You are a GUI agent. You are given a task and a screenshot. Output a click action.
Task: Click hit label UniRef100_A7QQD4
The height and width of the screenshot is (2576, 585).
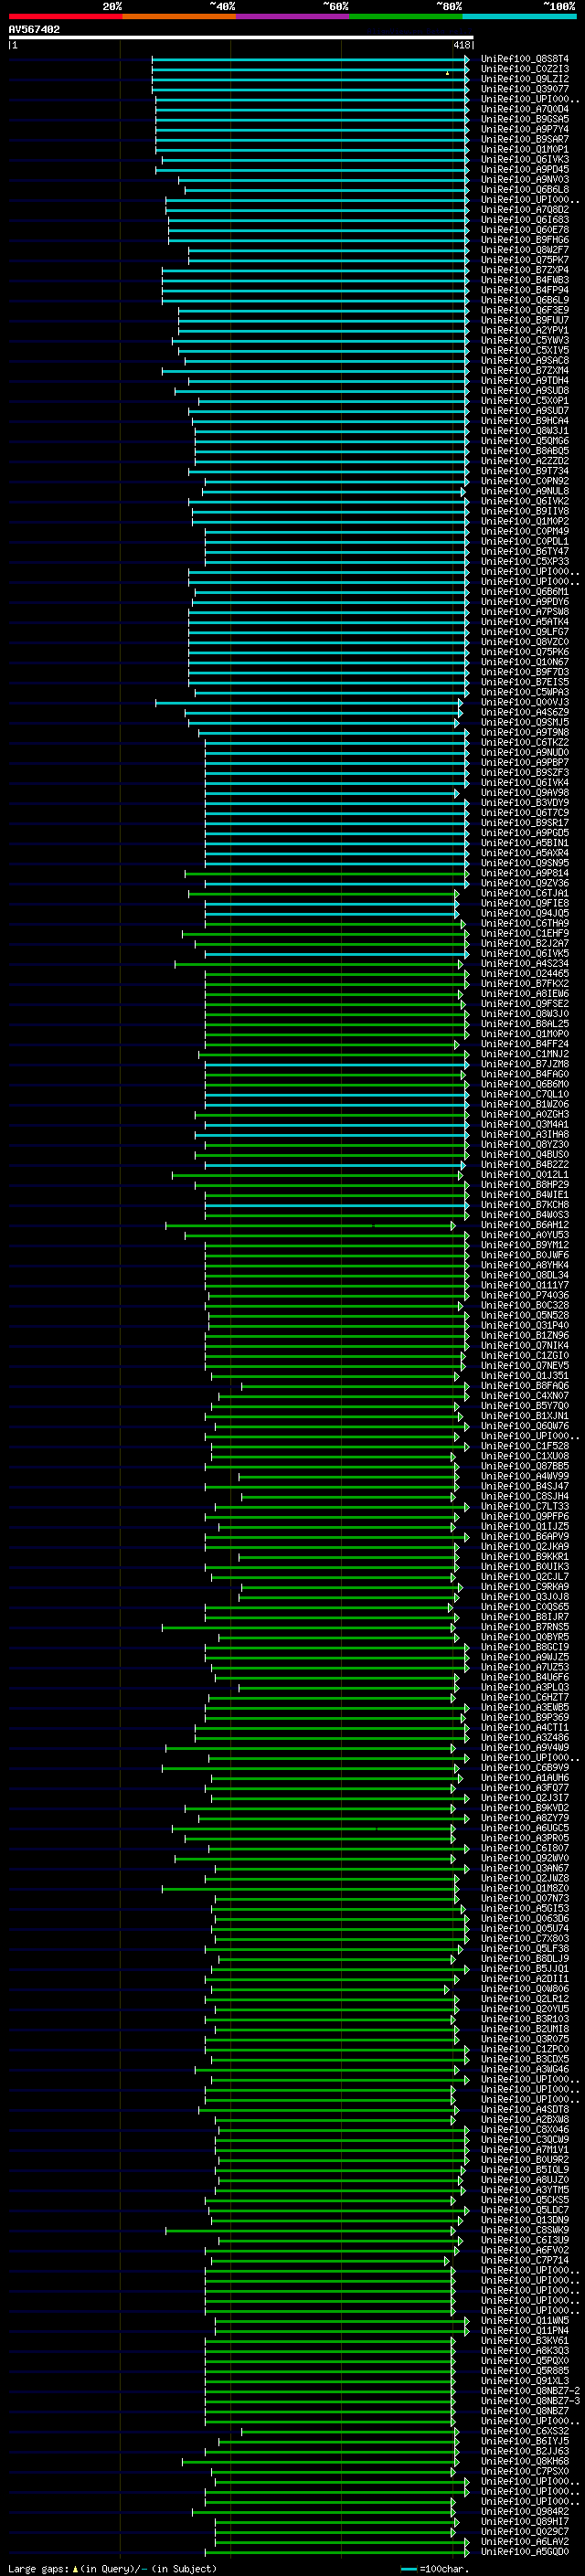coord(524,109)
